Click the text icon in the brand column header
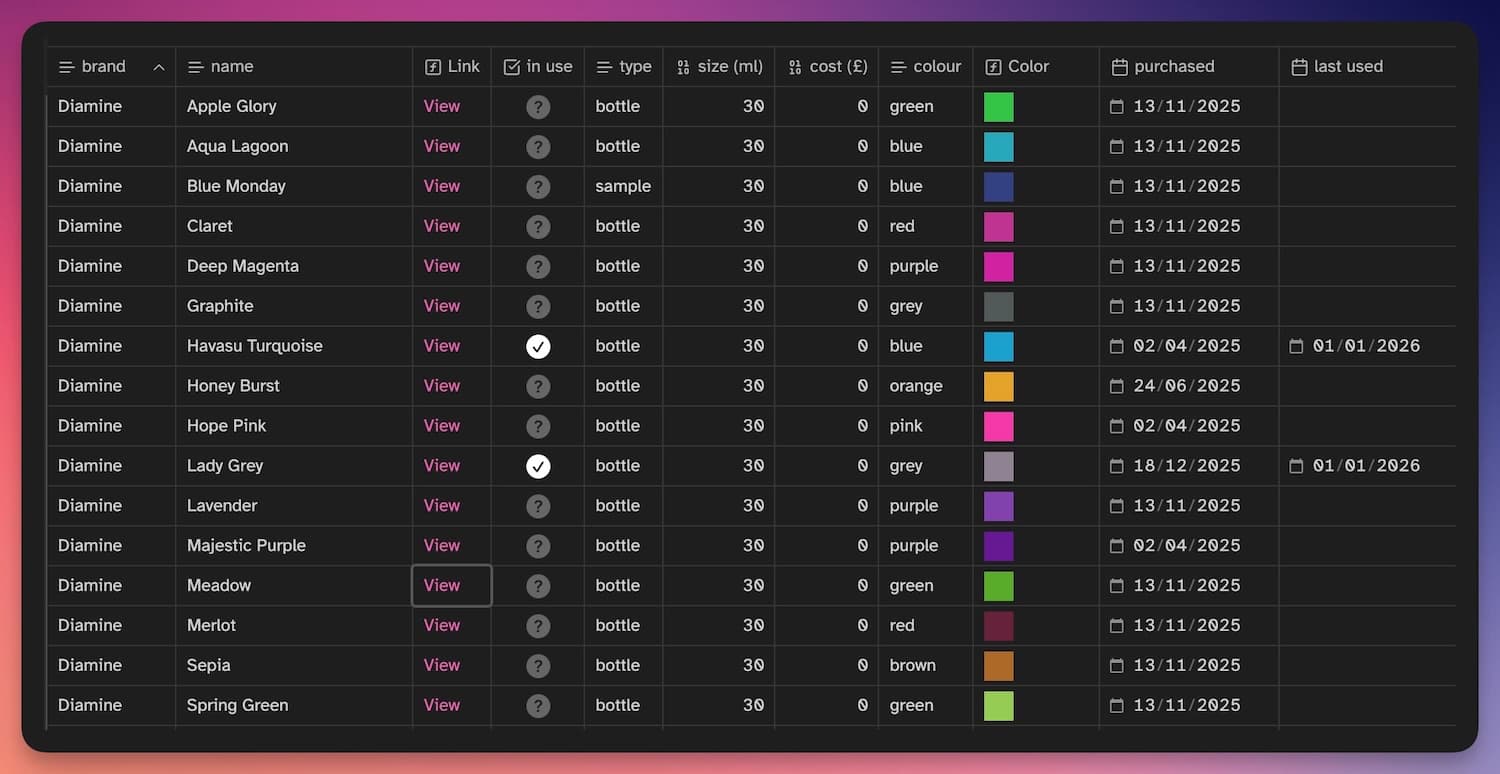 click(x=67, y=67)
